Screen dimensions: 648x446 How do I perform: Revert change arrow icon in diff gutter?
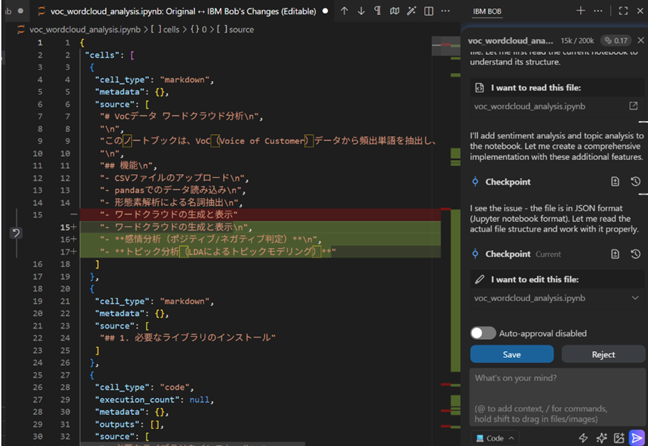click(16, 233)
